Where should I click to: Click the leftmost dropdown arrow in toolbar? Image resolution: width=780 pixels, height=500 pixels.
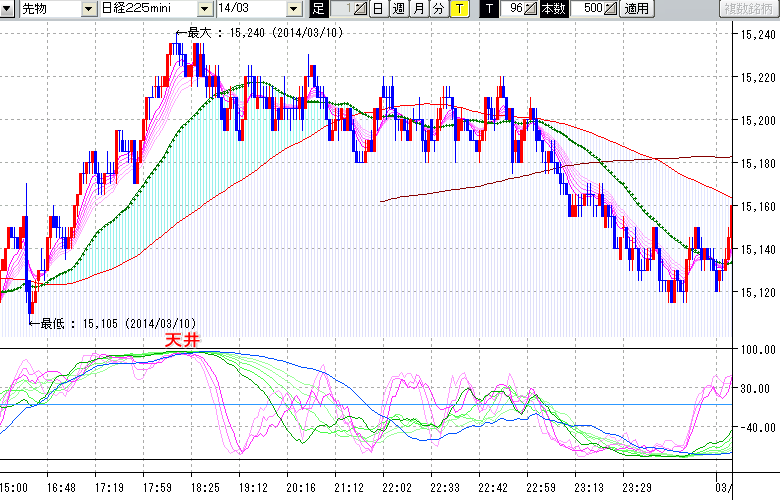click(8, 9)
